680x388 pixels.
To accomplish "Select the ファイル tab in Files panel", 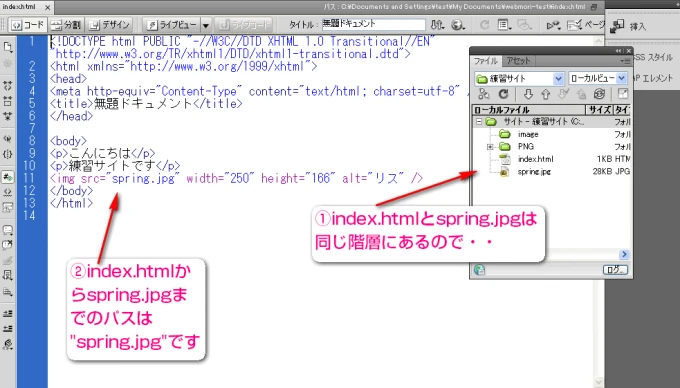I will pos(486,61).
